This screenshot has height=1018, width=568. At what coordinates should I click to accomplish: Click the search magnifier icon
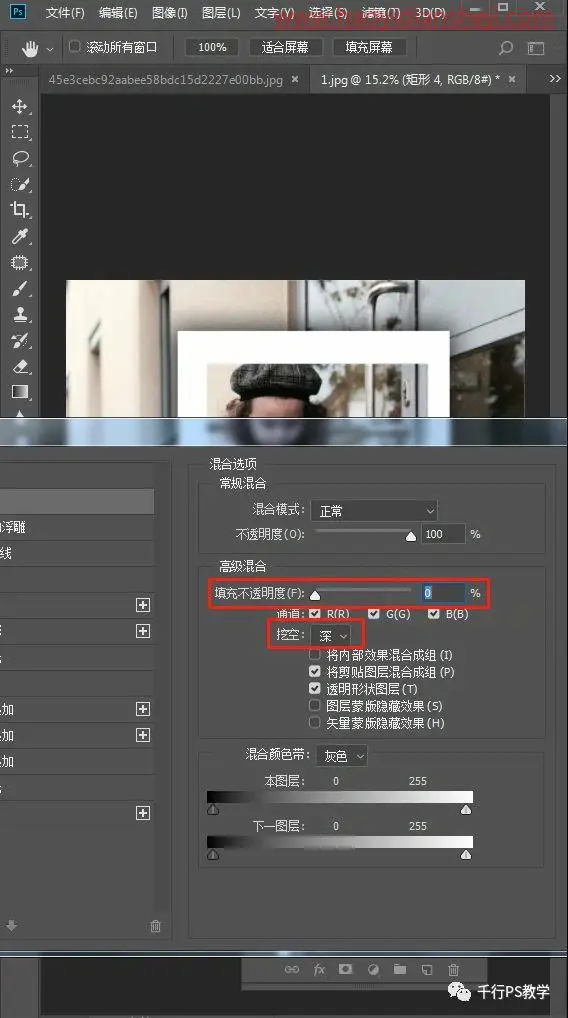coord(505,47)
